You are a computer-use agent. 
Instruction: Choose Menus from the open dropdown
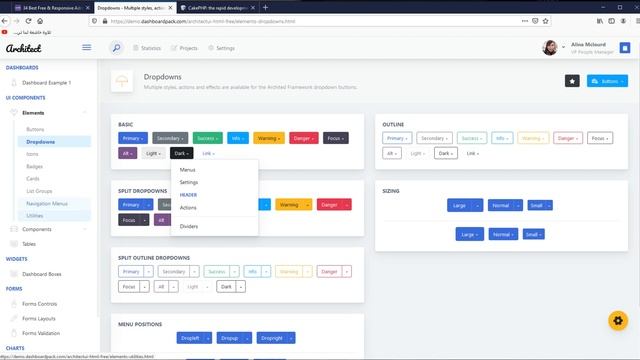coord(187,169)
